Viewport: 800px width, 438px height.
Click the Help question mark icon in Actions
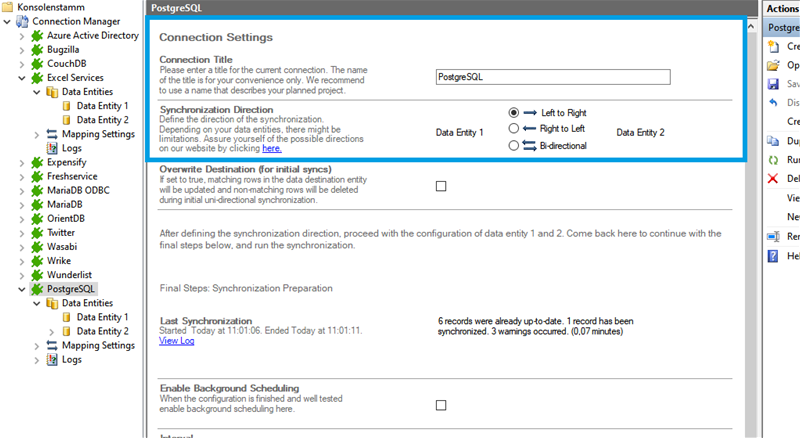(x=772, y=256)
